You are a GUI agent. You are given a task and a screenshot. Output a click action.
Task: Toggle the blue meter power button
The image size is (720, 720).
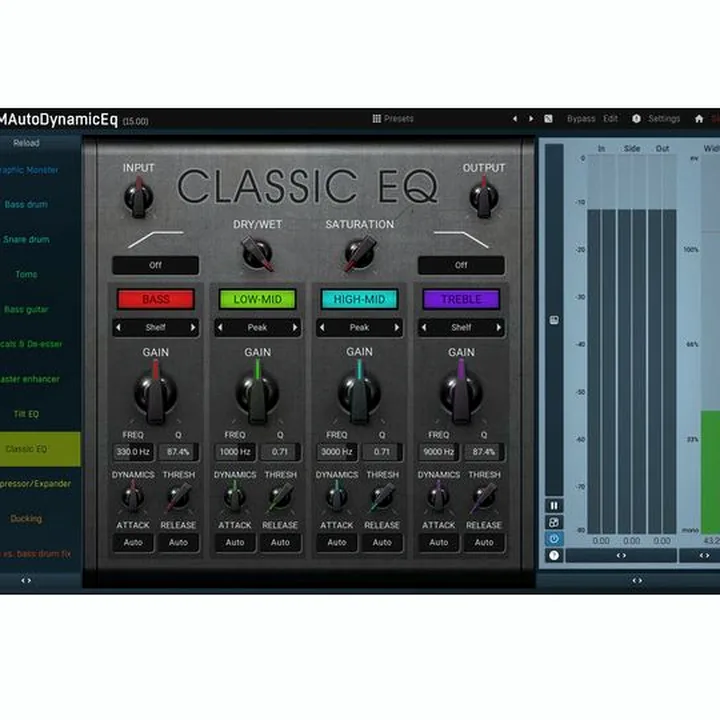point(554,539)
